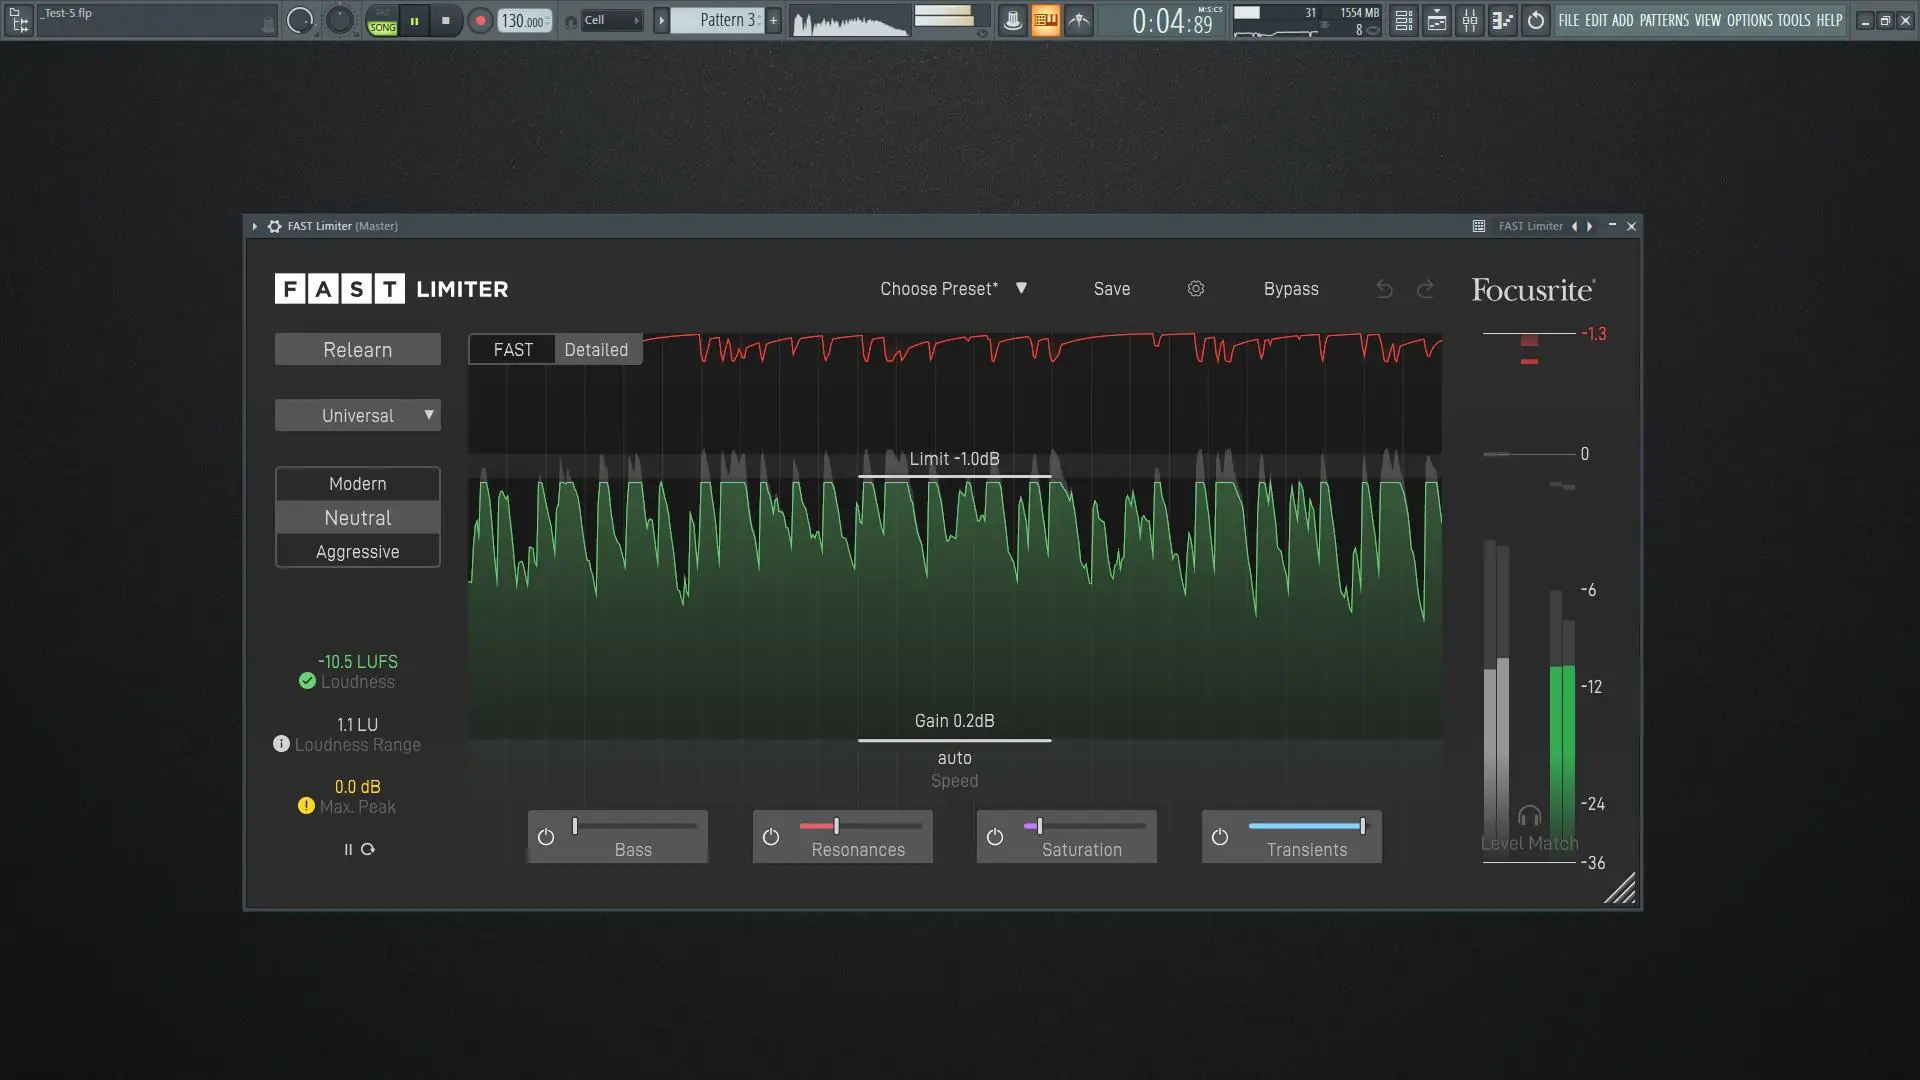Click the Save button in FAST Limiter
Screen dimensions: 1920x1080
[x=1111, y=289]
